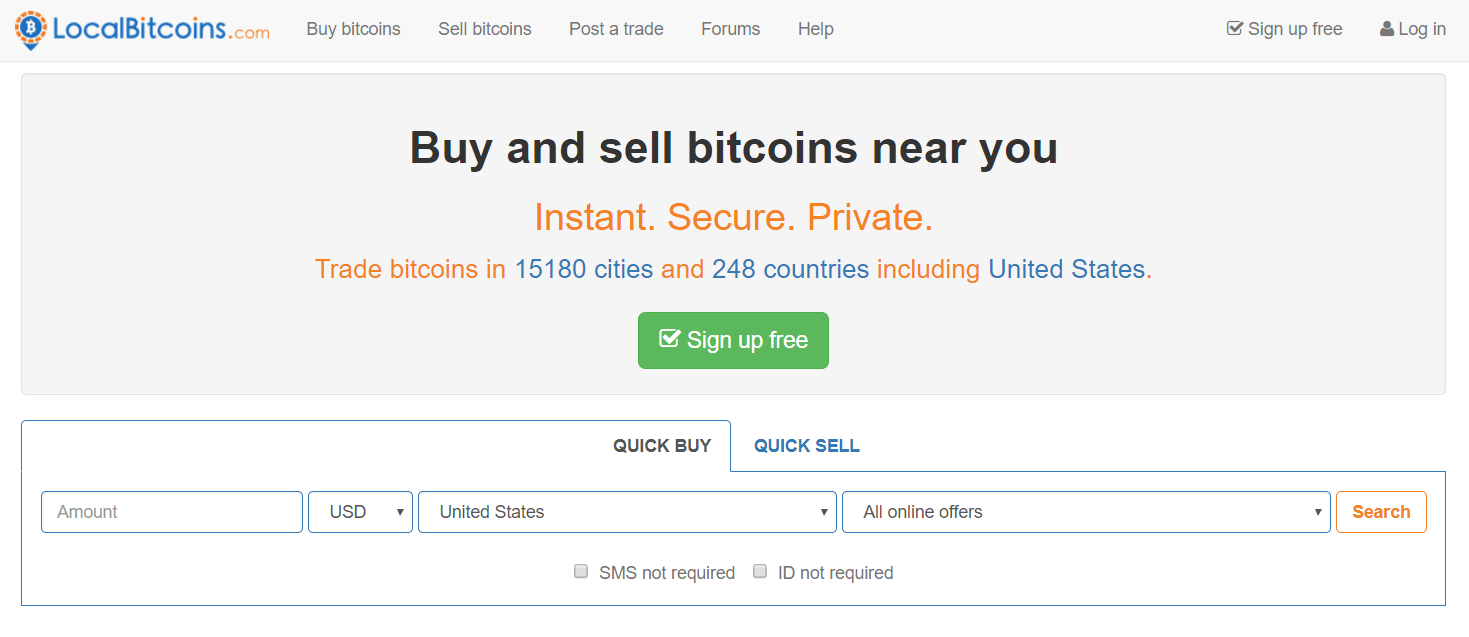Viewport: 1469px width, 637px height.
Task: Follow the 248 countries link
Action: (791, 269)
